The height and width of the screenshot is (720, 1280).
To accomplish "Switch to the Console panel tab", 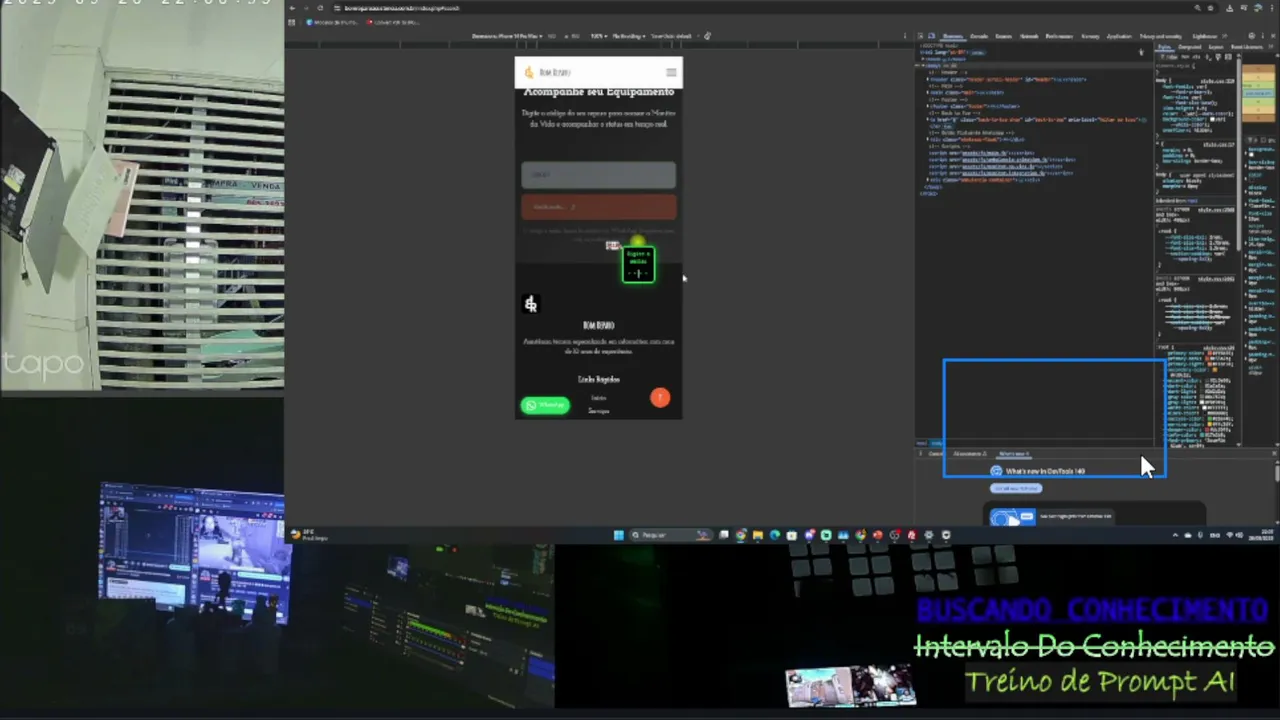I will (x=979, y=36).
